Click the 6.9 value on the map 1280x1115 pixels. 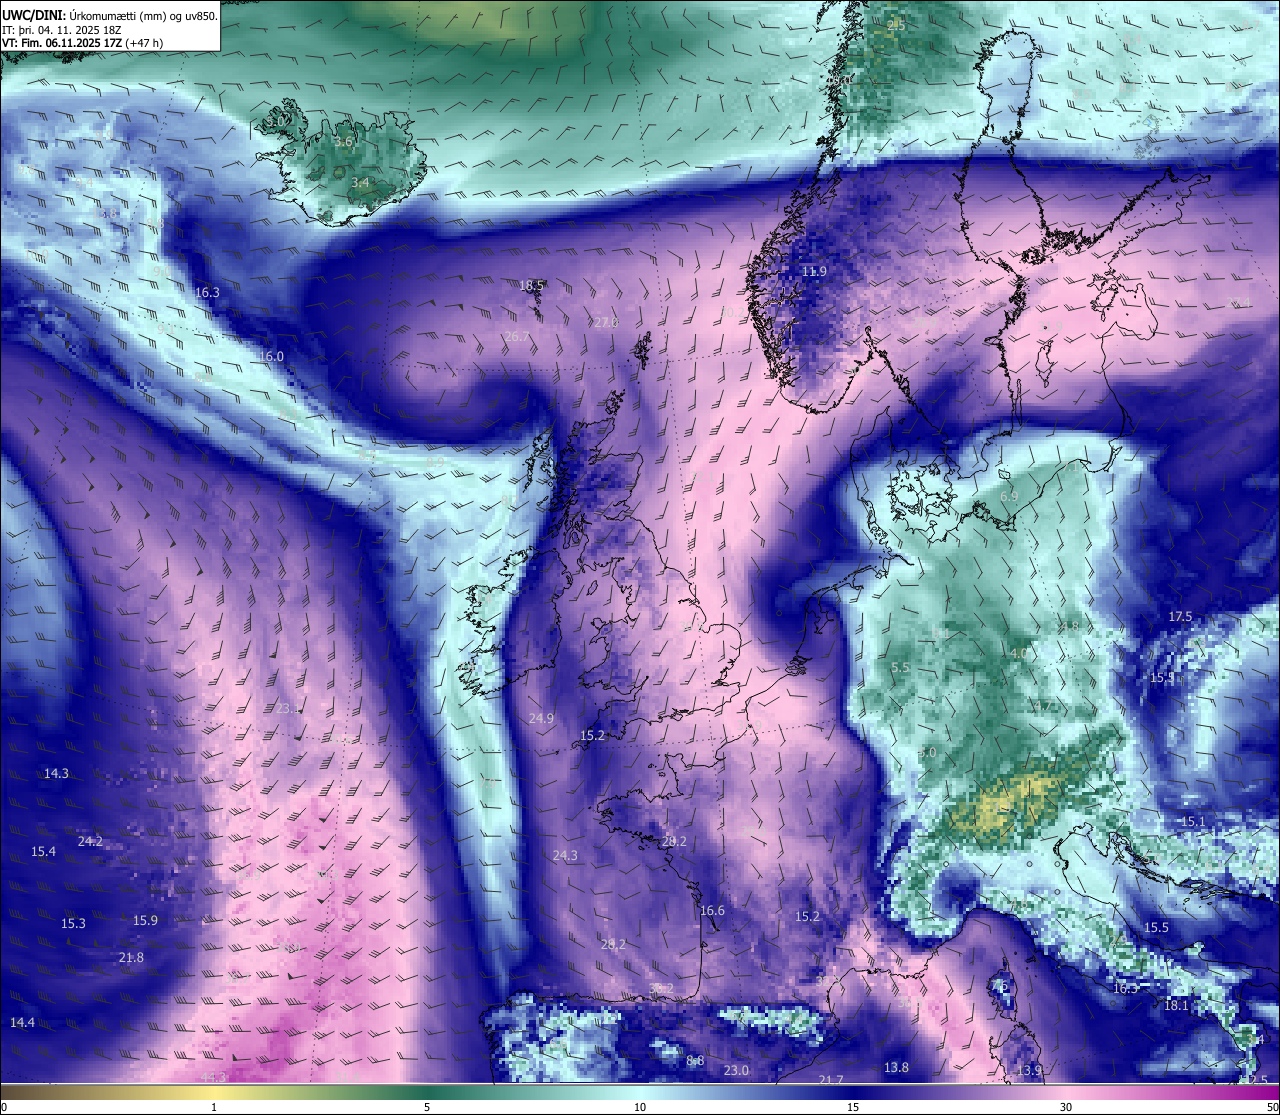point(1009,497)
